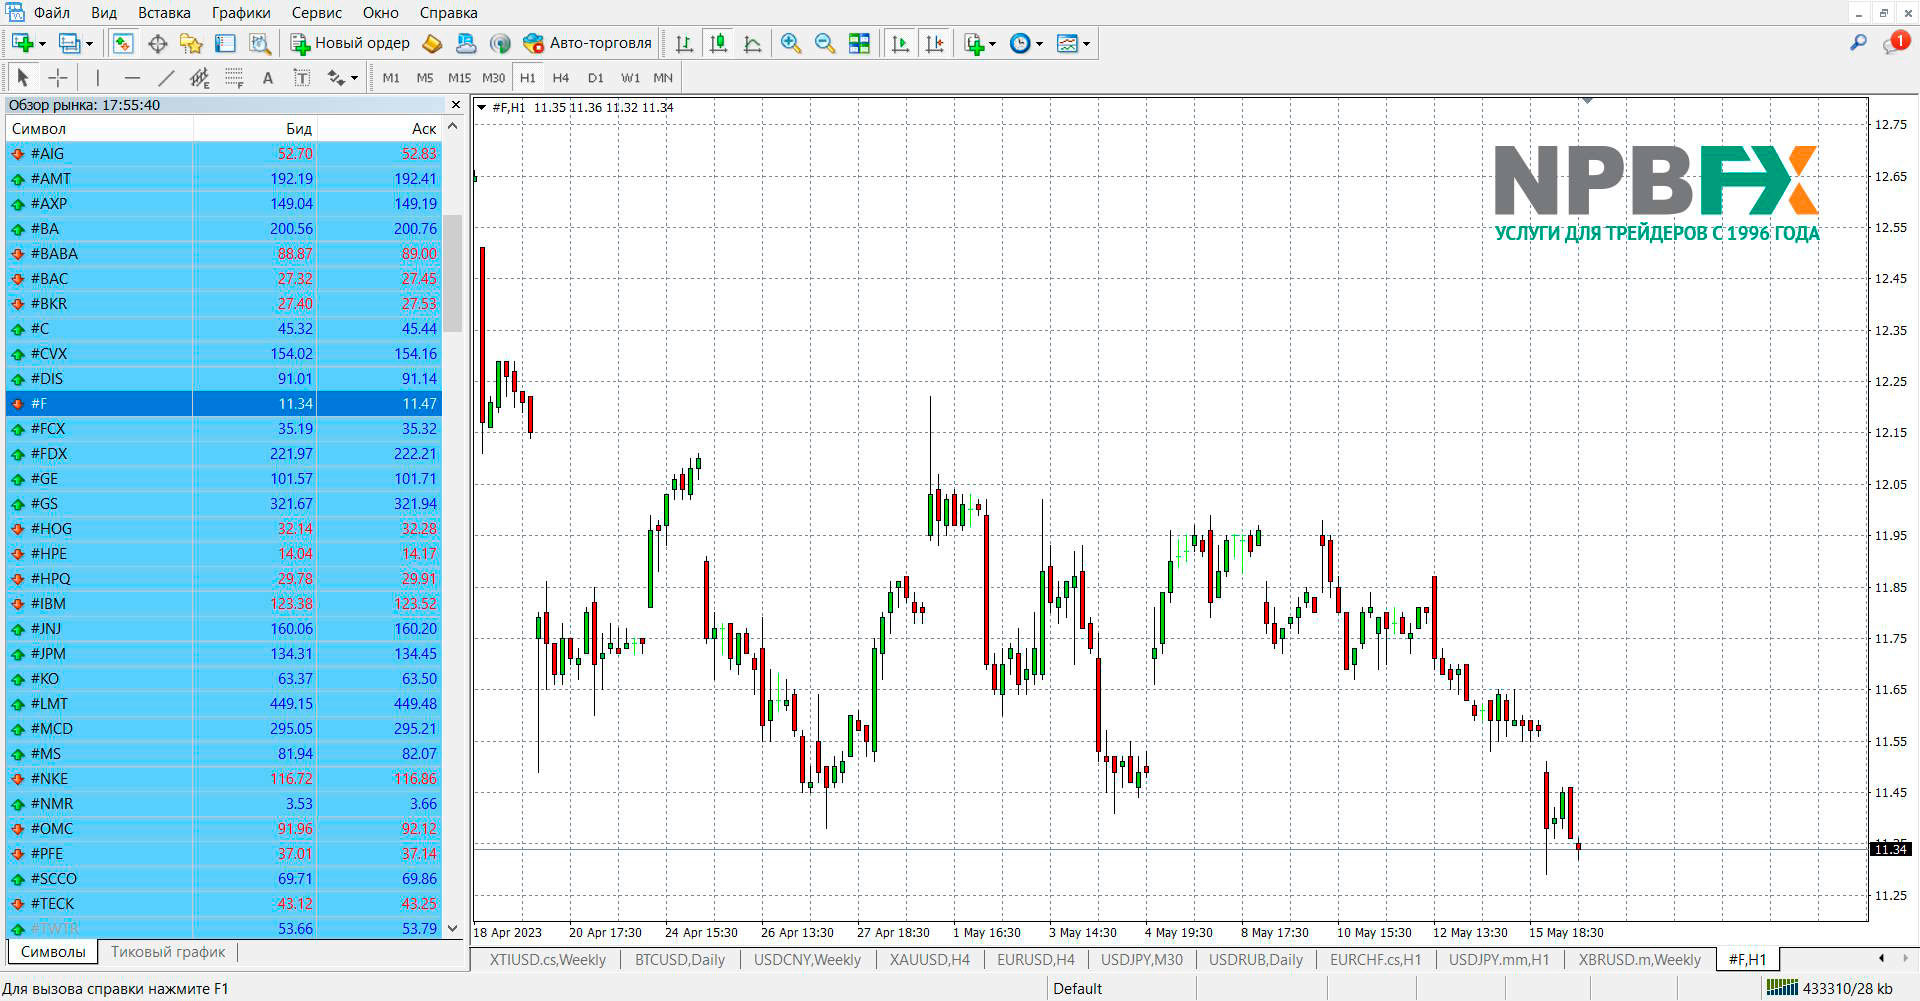Open the BTCUSD,Daily chart tab
Screen dimensions: 1920x1001
click(x=680, y=959)
